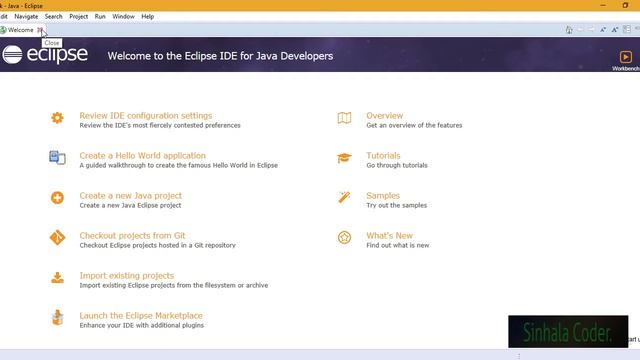Click the Samples magic wand icon

pos(344,198)
